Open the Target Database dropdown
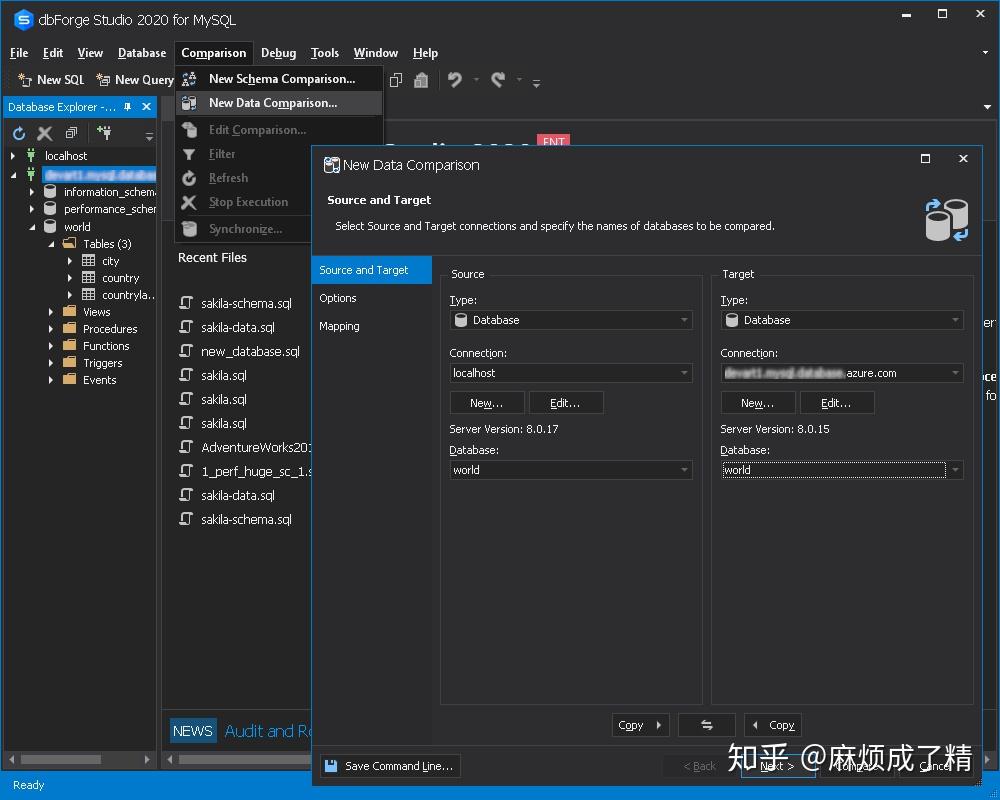 point(953,470)
